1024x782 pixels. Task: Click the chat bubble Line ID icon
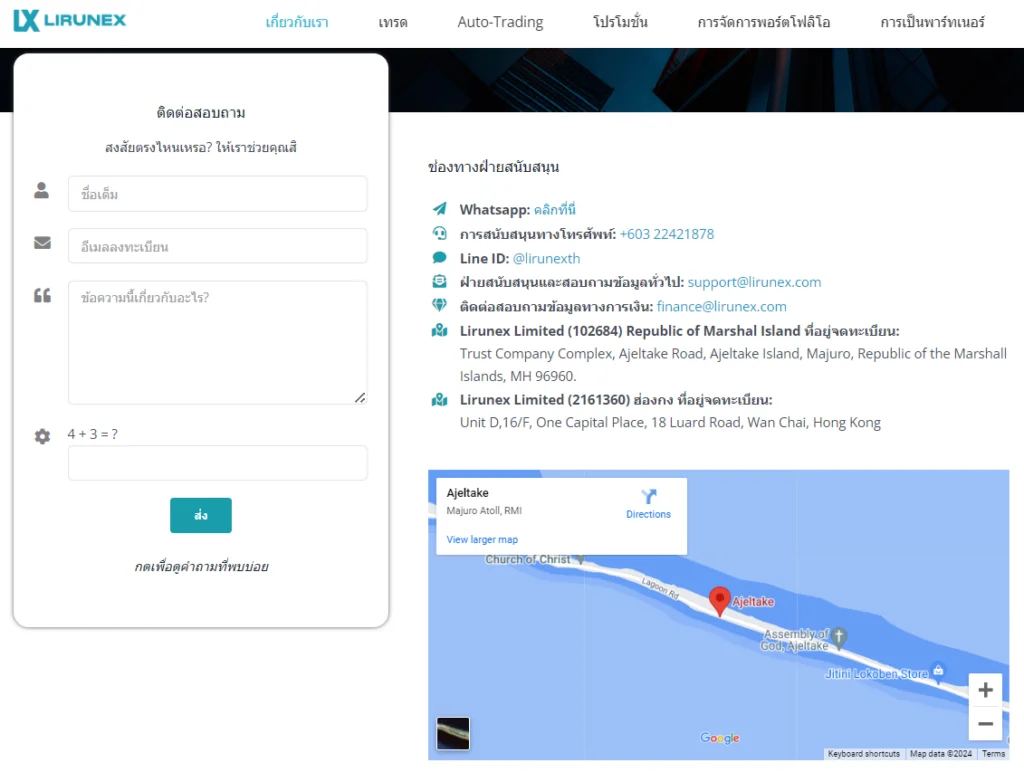click(440, 257)
